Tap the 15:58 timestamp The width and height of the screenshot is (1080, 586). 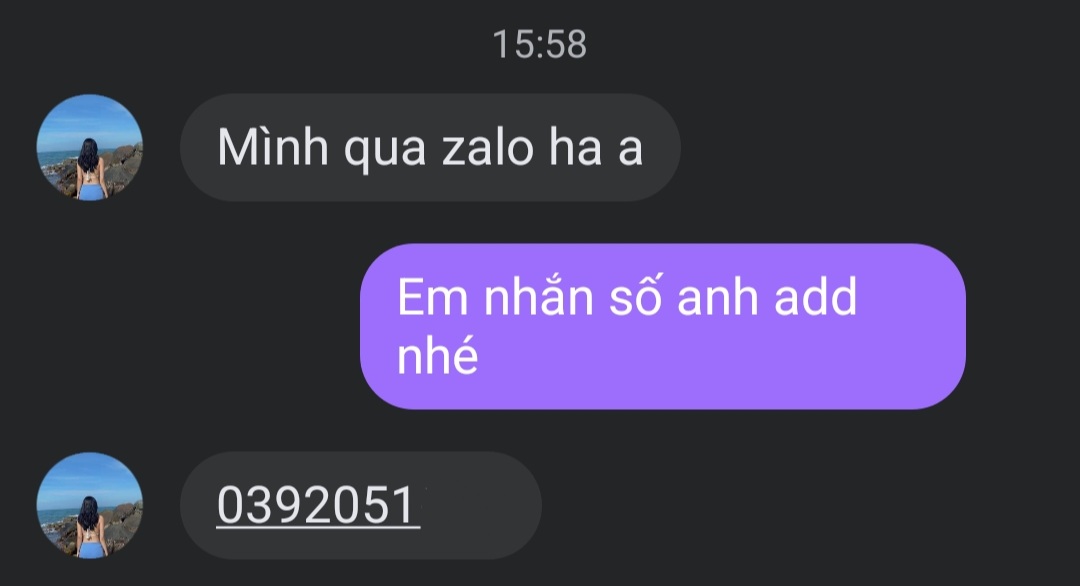(539, 45)
